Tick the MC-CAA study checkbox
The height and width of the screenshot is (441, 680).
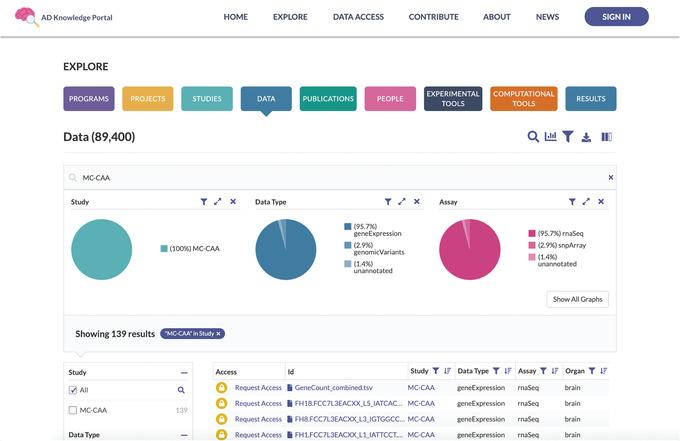tap(72, 410)
